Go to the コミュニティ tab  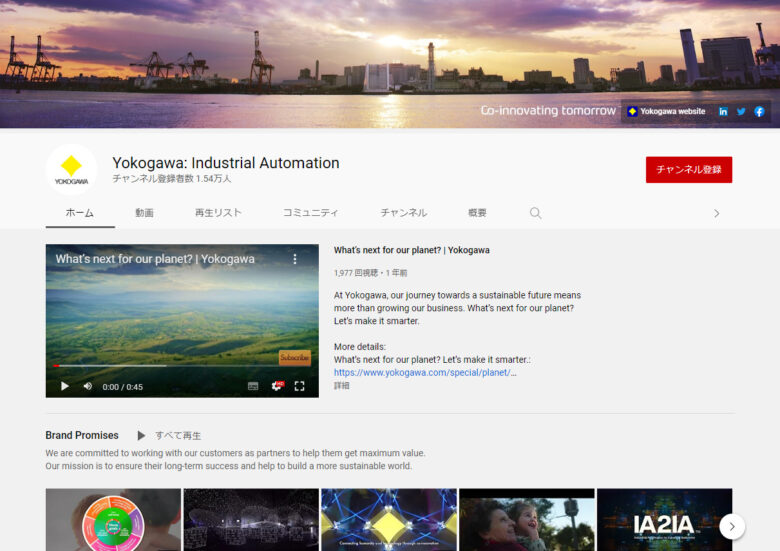tap(310, 213)
